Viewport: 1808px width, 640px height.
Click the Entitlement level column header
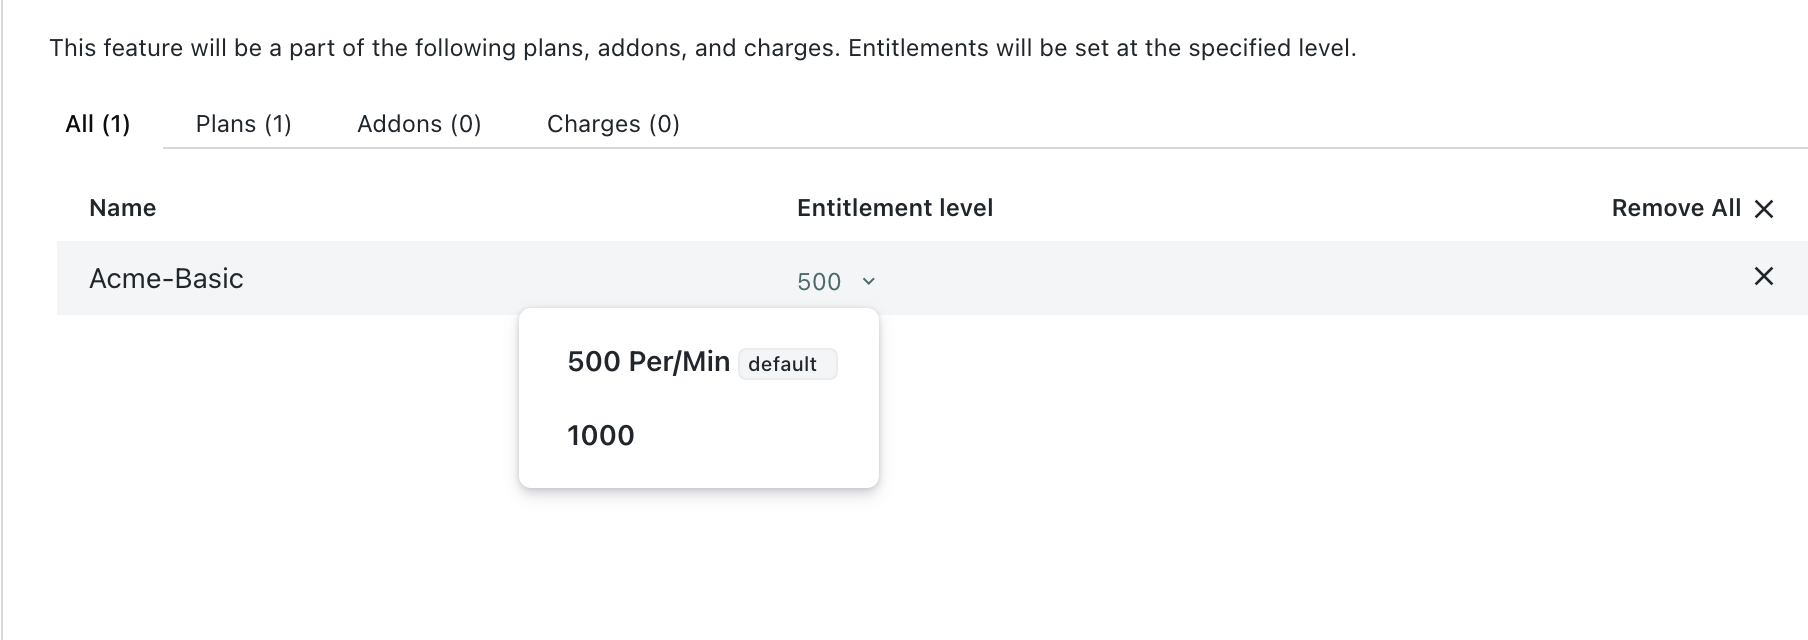point(895,208)
